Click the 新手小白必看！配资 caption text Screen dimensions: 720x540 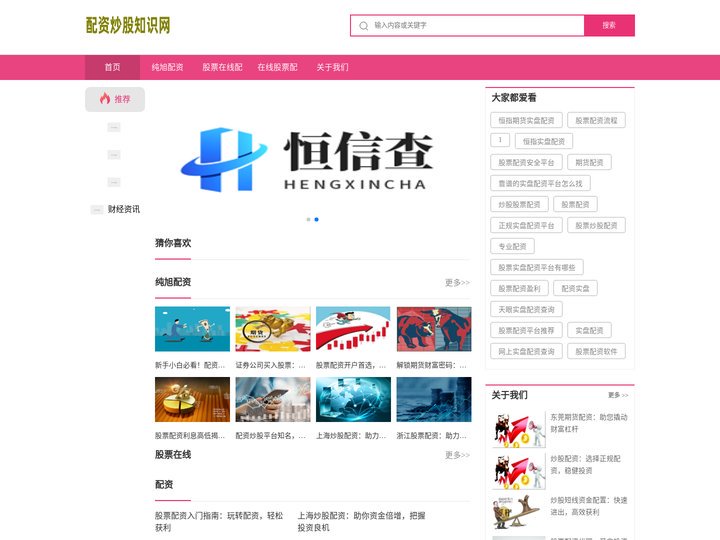click(x=190, y=365)
